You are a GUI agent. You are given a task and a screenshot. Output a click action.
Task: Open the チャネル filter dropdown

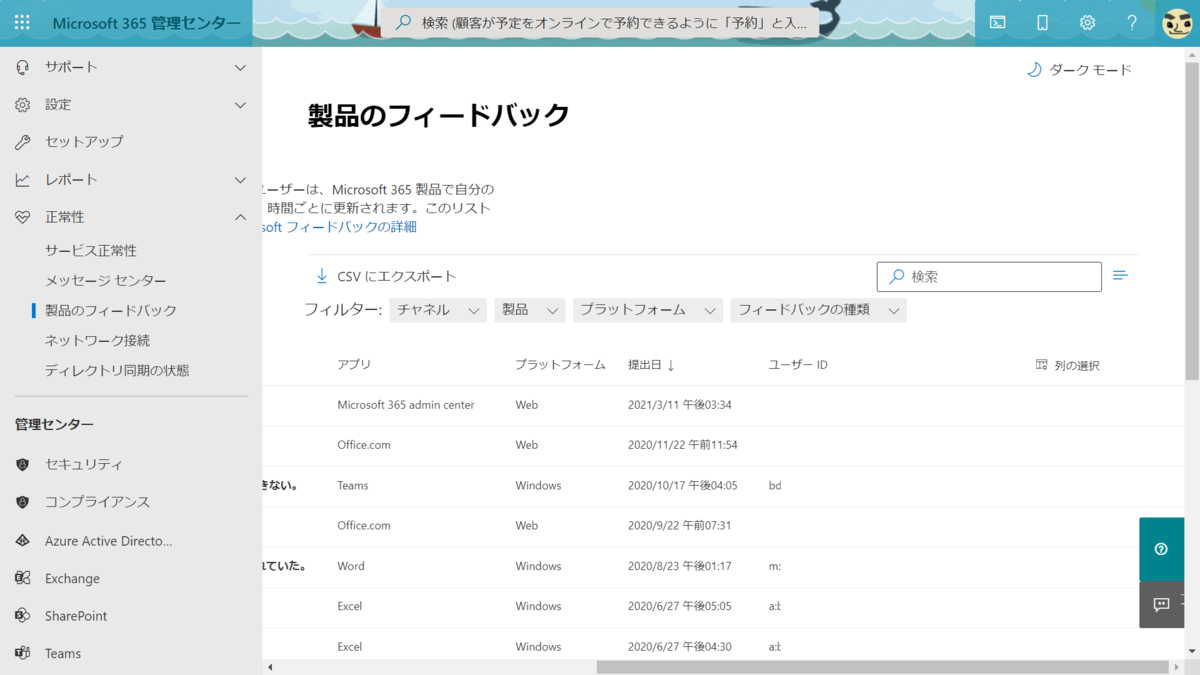(x=438, y=310)
